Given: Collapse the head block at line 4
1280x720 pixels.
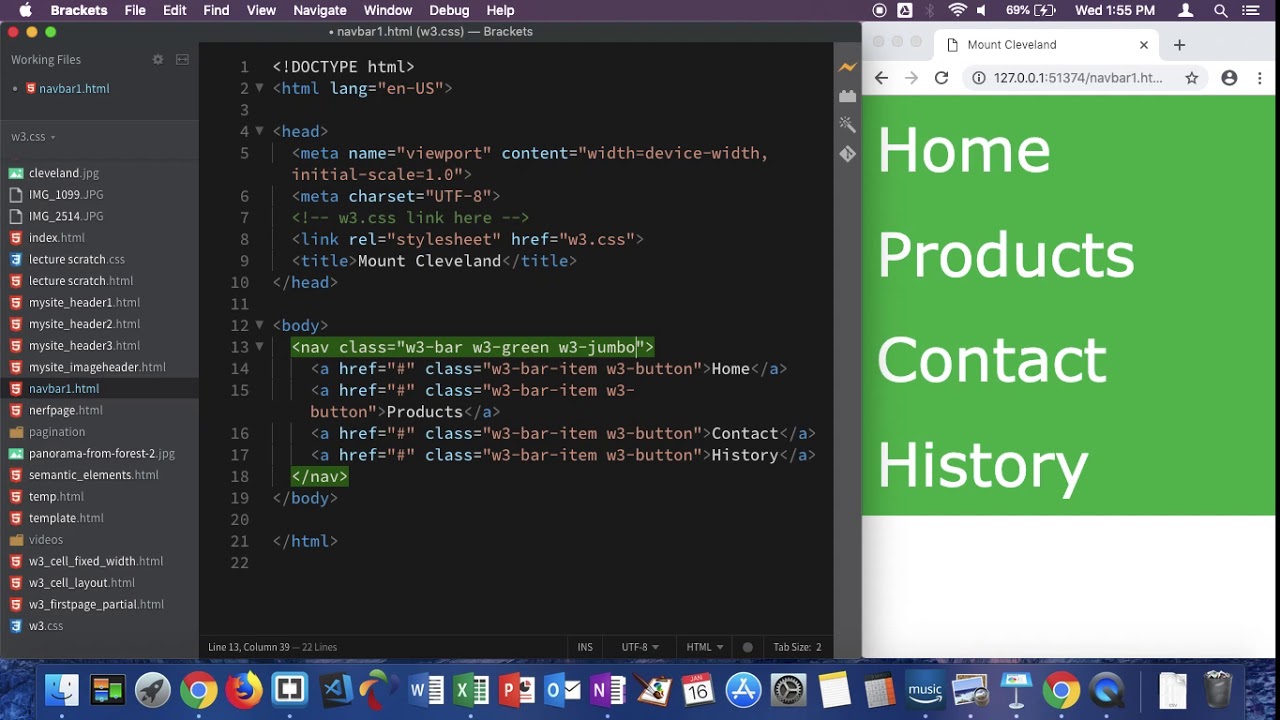Looking at the screenshot, I should [x=259, y=131].
